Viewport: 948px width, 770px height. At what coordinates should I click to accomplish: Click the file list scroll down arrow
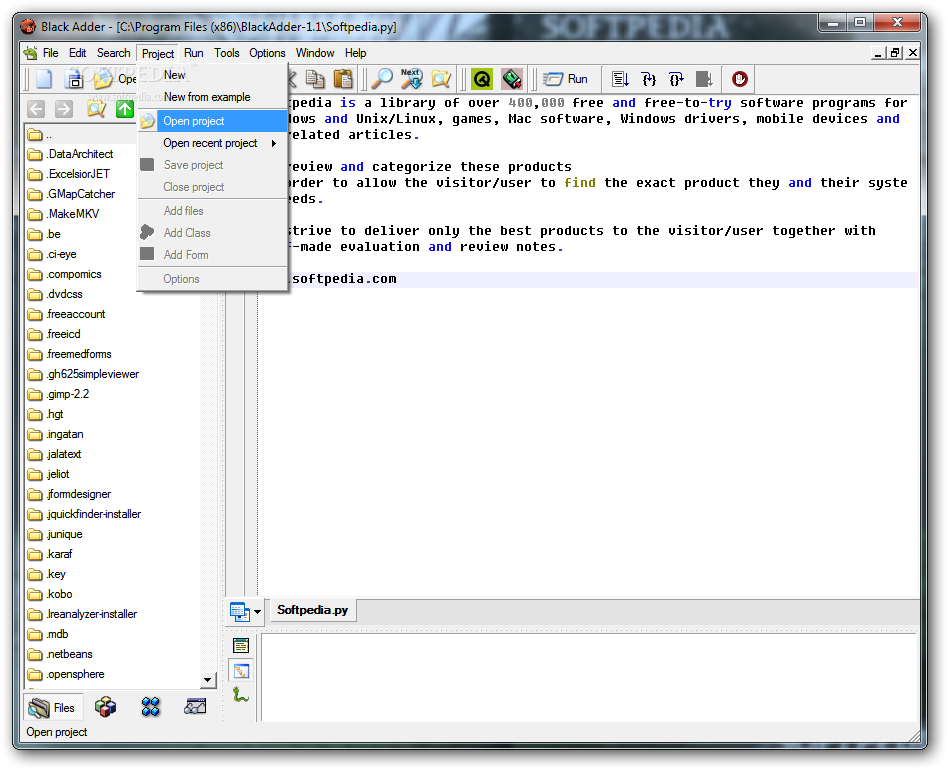point(207,679)
